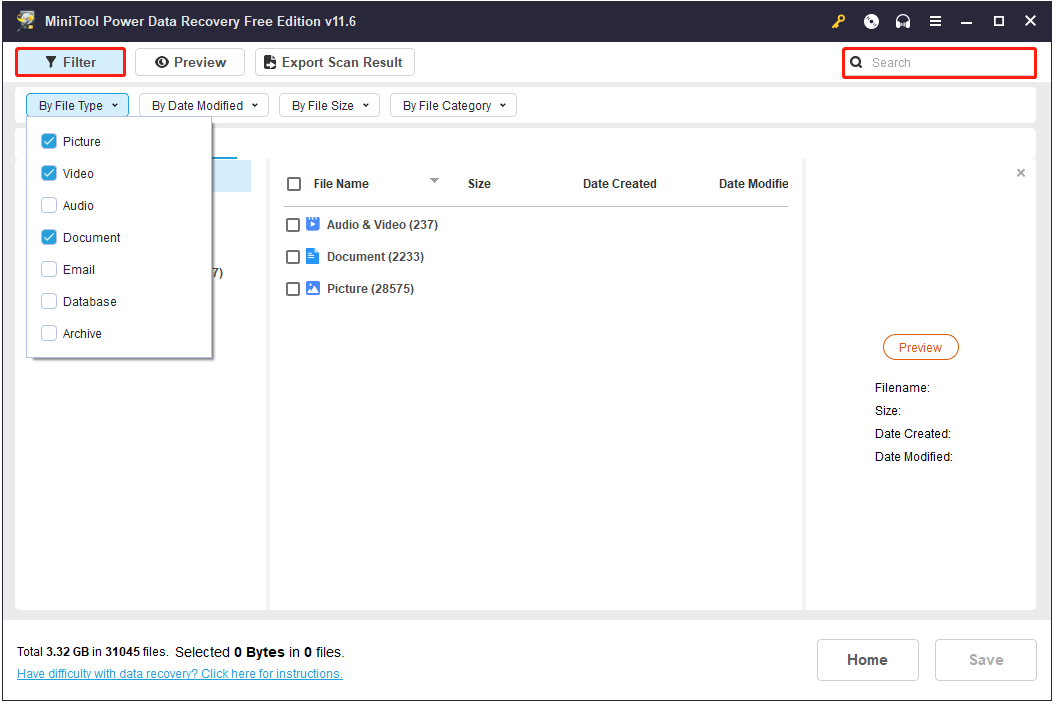Open the data recovery instructions link
This screenshot has width=1055, height=704.
[x=180, y=674]
